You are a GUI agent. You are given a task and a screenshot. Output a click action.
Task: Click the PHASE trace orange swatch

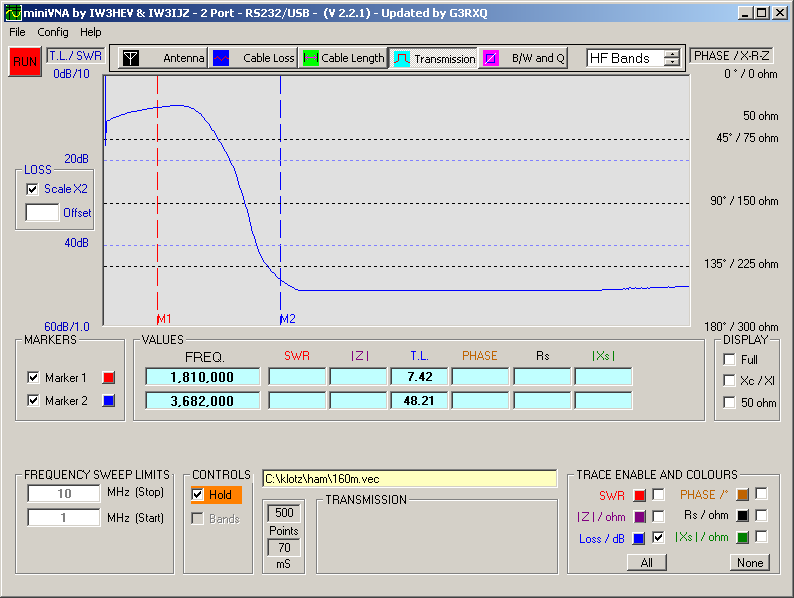click(x=743, y=495)
